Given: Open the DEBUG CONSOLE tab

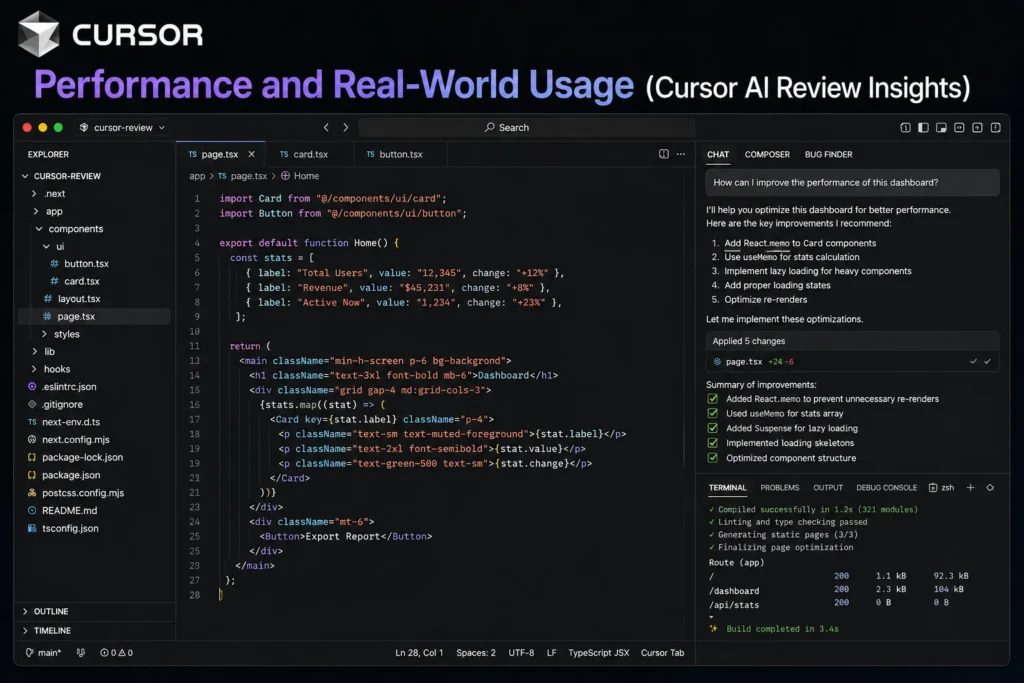Looking at the screenshot, I should (x=886, y=488).
